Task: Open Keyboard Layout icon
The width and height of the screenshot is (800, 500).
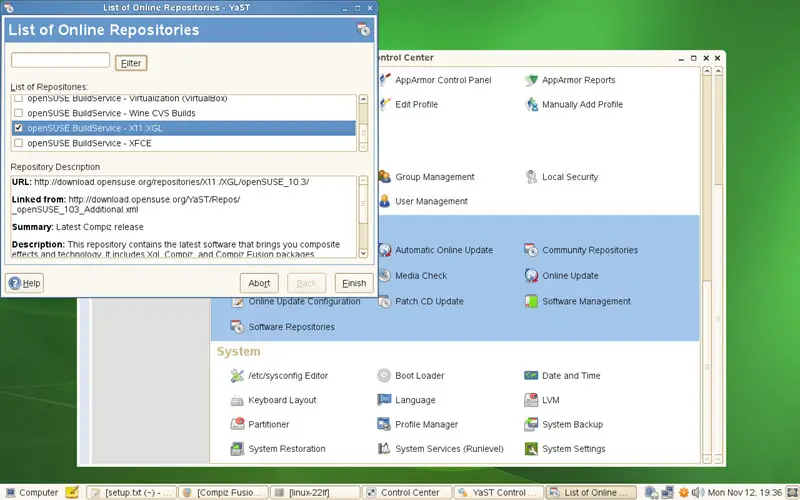Action: [237, 400]
